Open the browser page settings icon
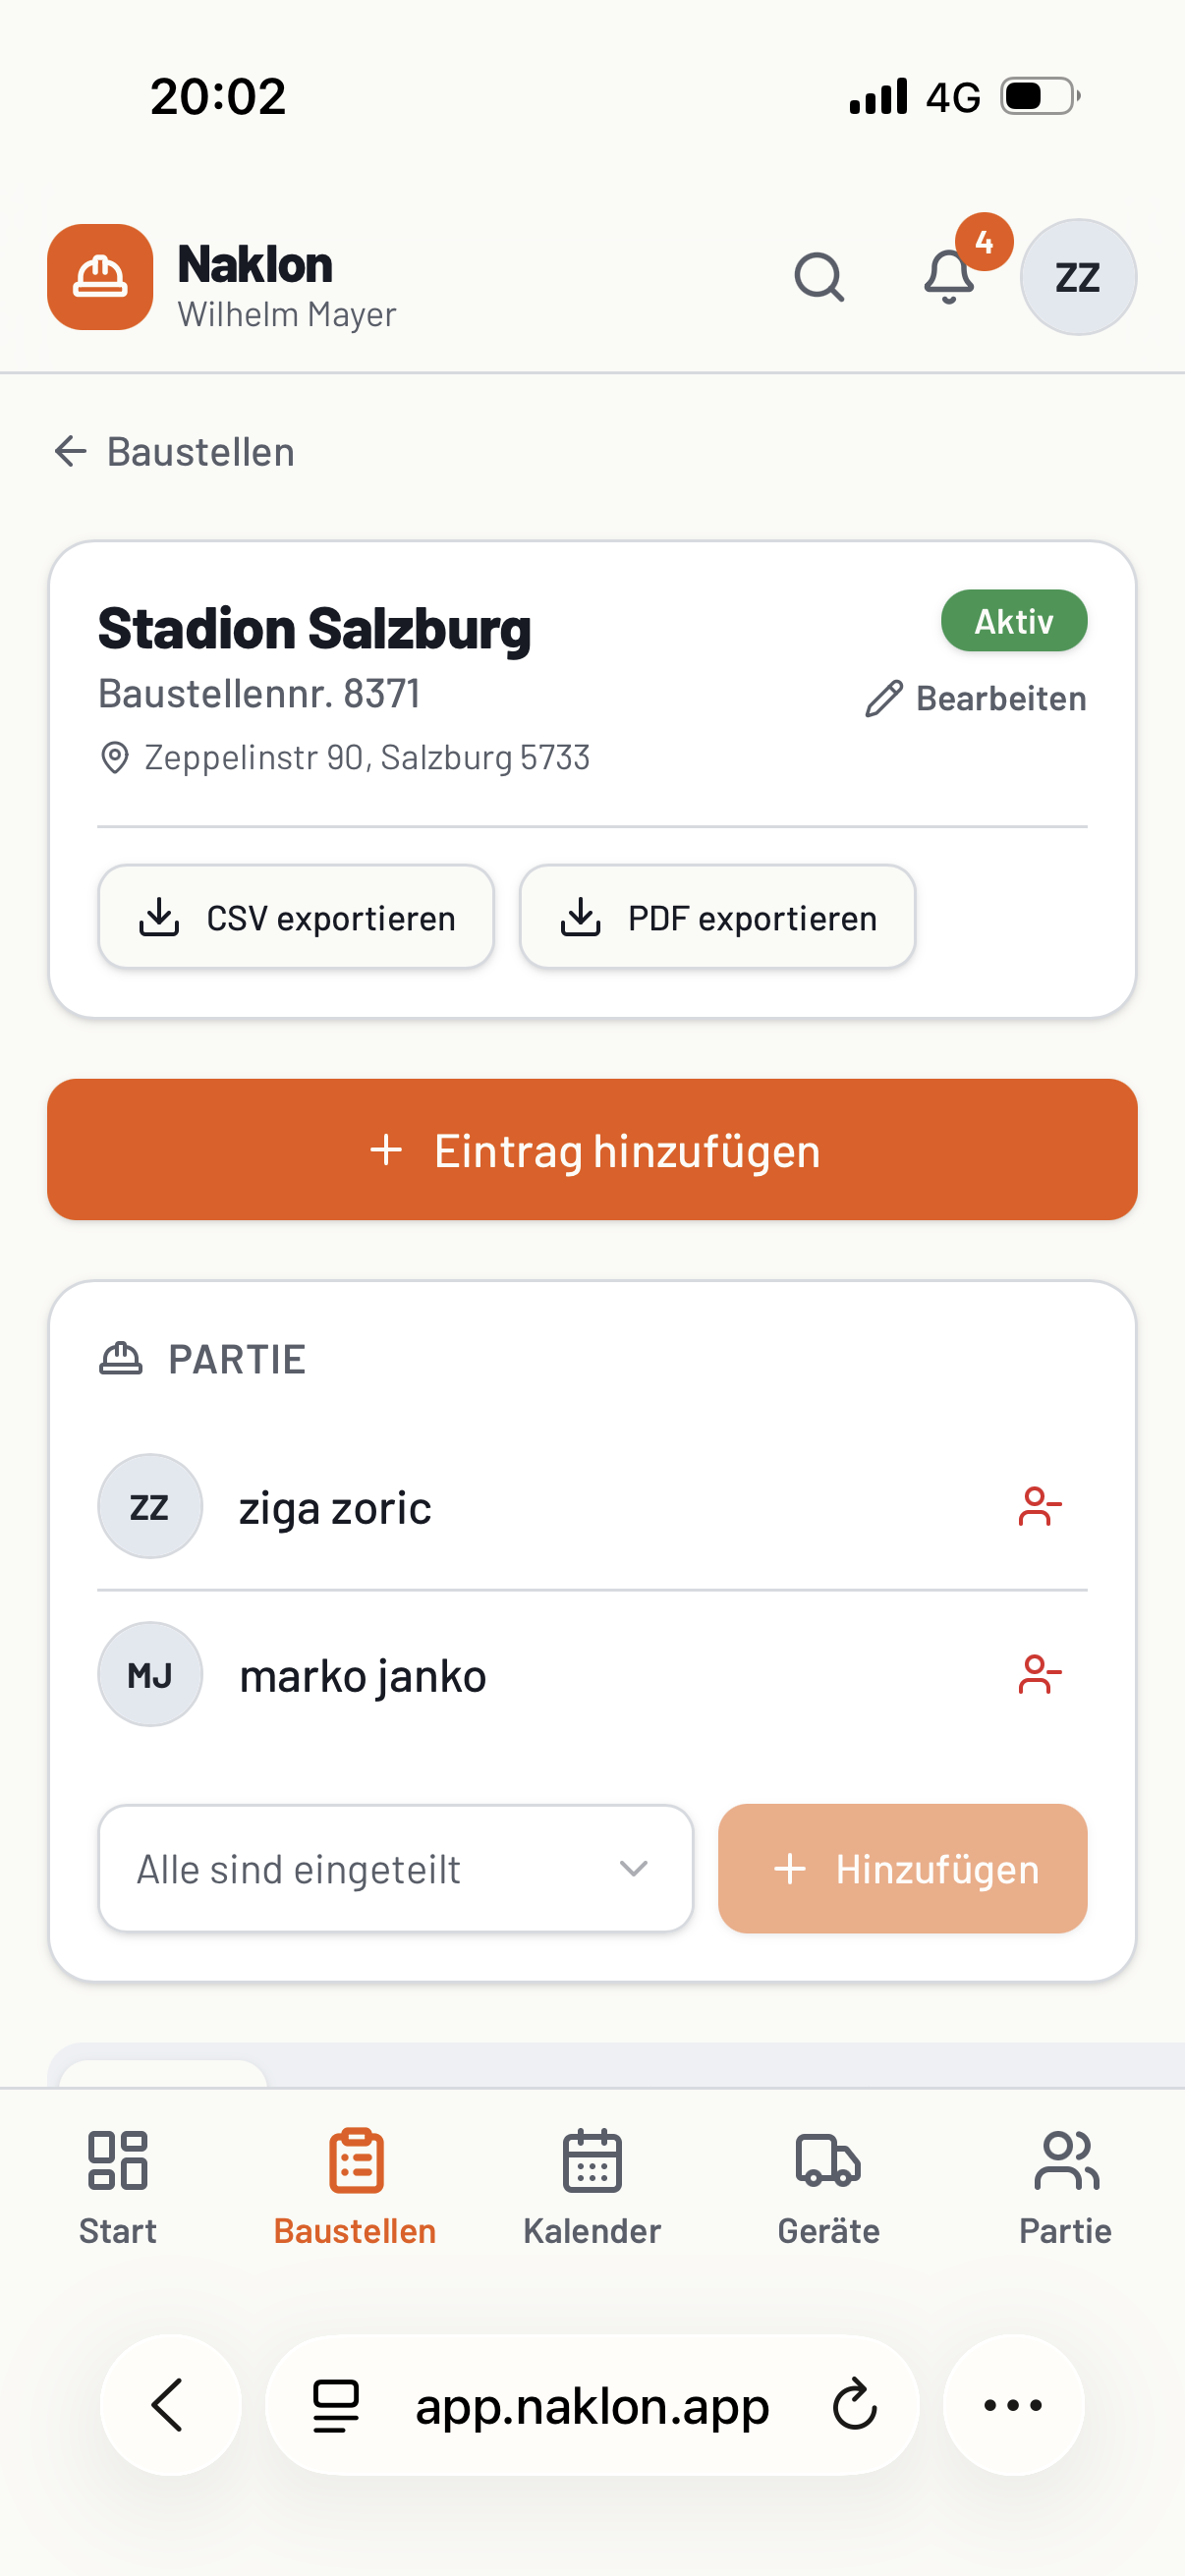The height and width of the screenshot is (2576, 1185). tap(336, 2405)
